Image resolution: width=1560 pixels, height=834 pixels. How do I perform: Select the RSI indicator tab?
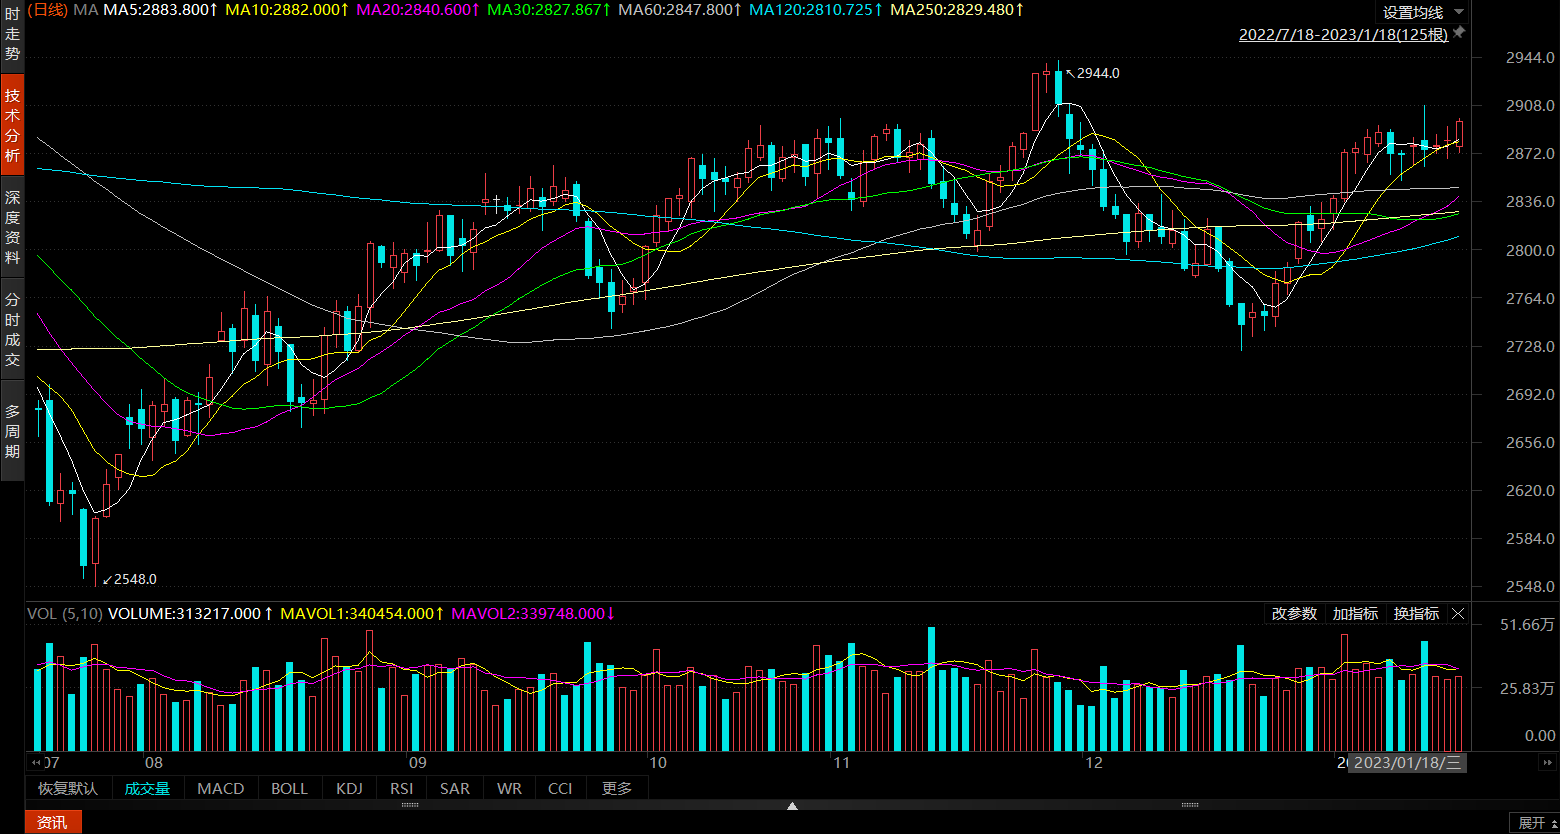click(402, 788)
